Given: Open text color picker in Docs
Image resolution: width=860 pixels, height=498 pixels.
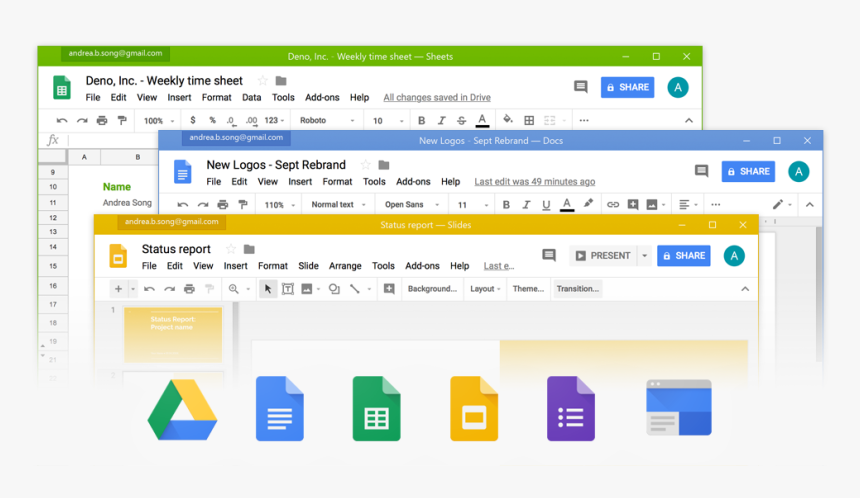Looking at the screenshot, I should coord(567,205).
